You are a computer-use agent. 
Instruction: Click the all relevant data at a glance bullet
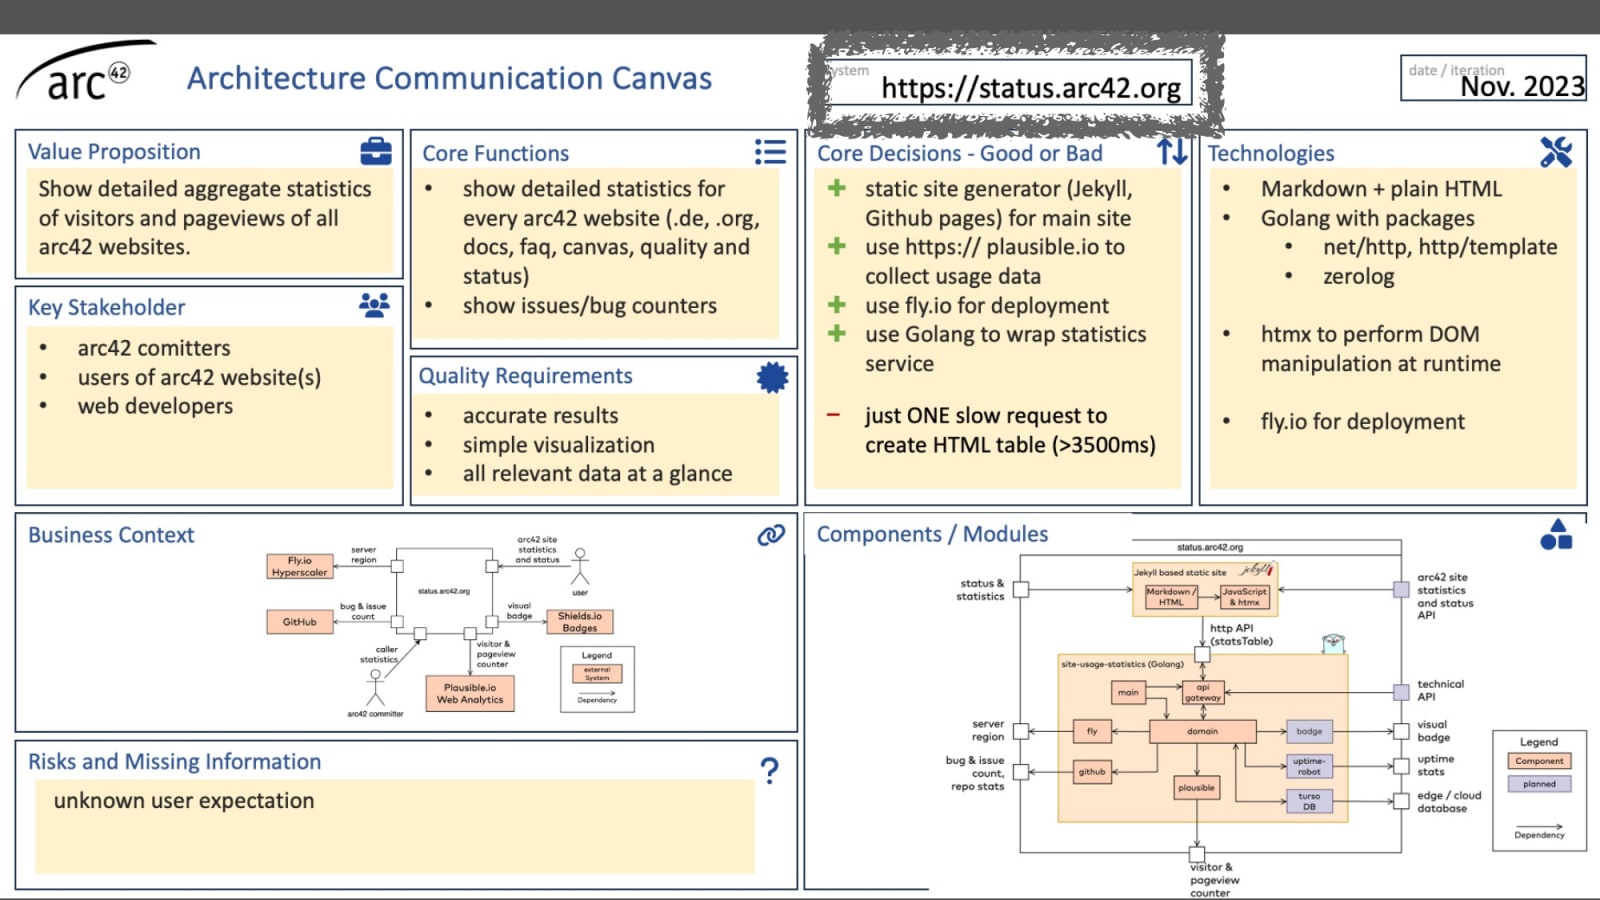click(597, 474)
